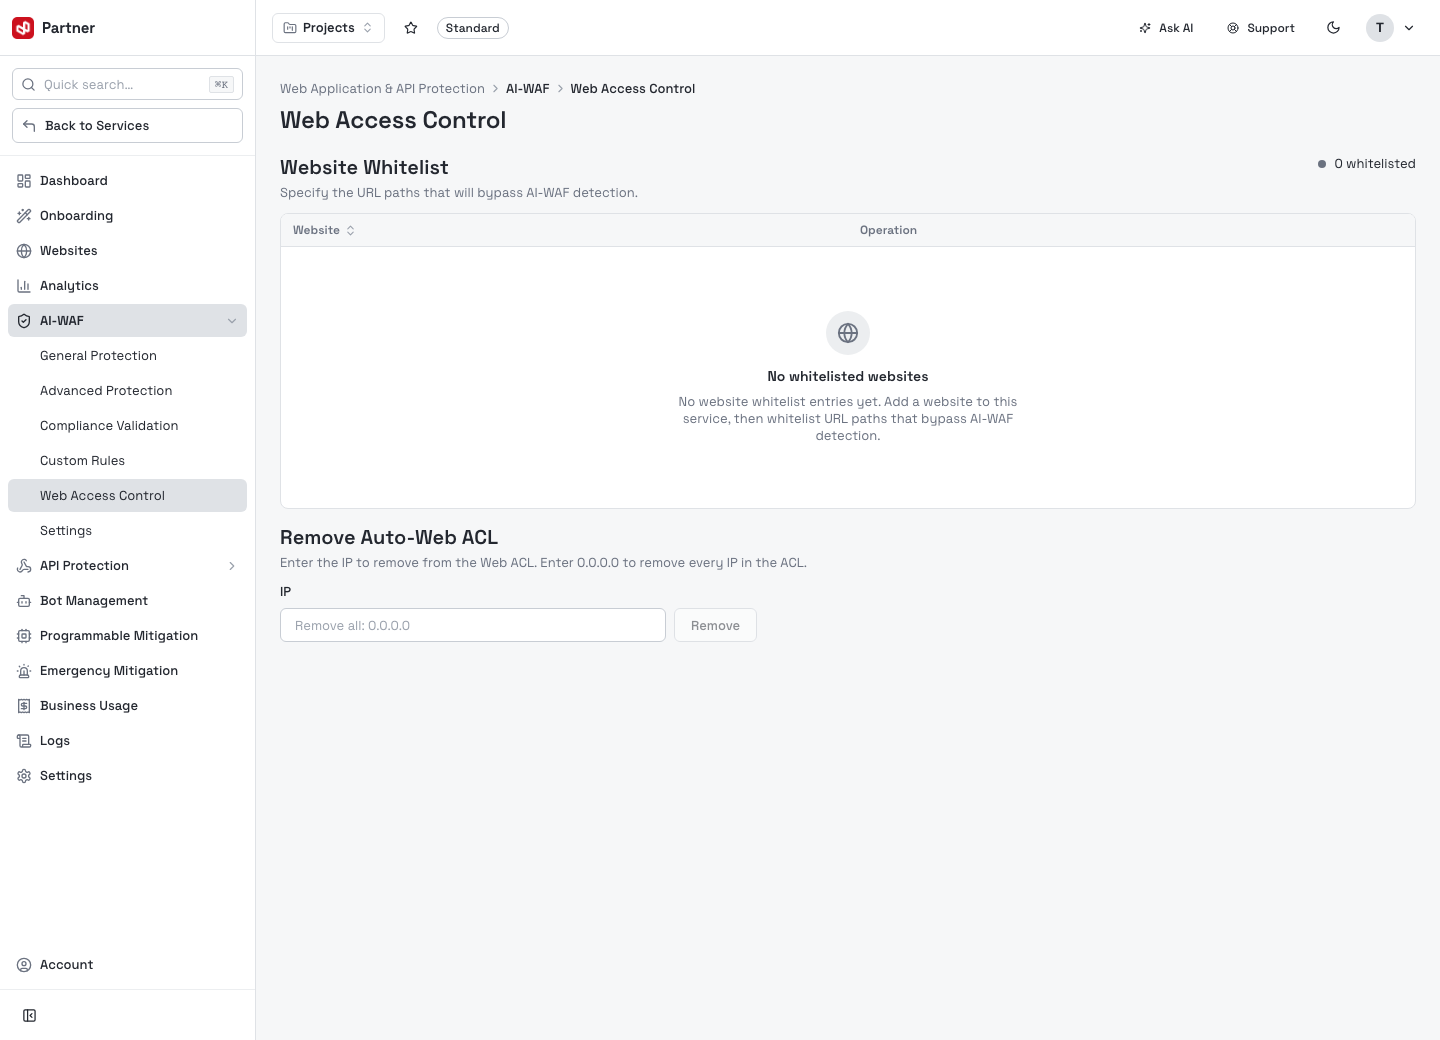Click the Standard plan badge
The height and width of the screenshot is (1040, 1440).
coord(473,28)
